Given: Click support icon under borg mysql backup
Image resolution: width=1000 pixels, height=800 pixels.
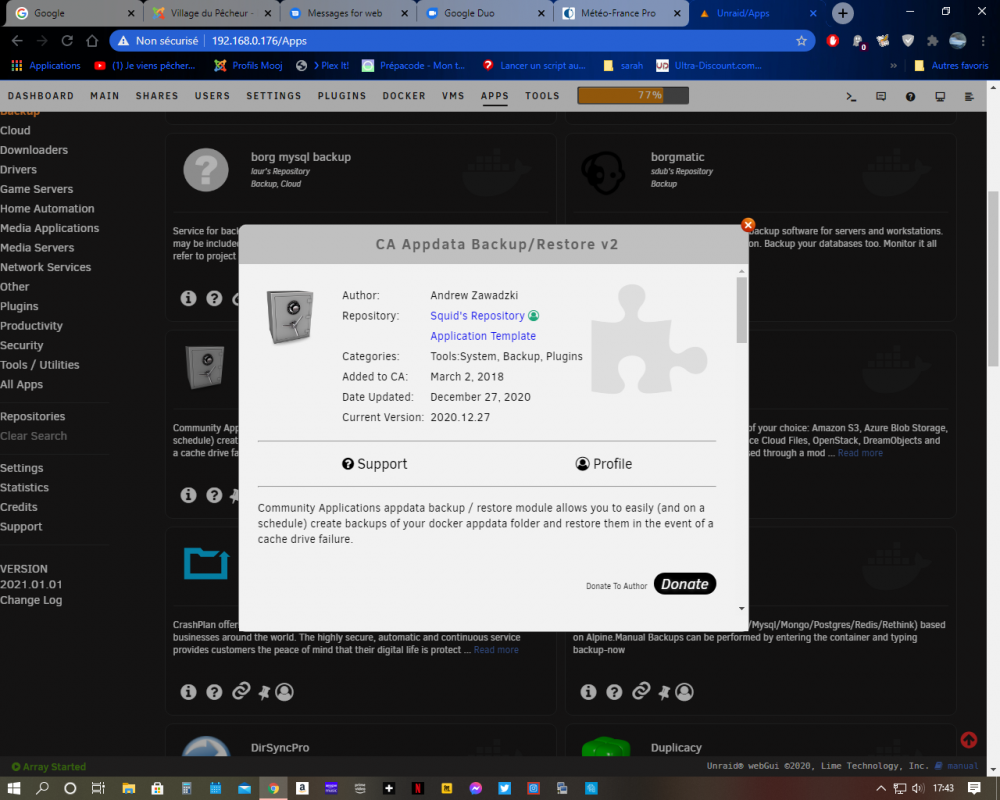Looking at the screenshot, I should (214, 298).
